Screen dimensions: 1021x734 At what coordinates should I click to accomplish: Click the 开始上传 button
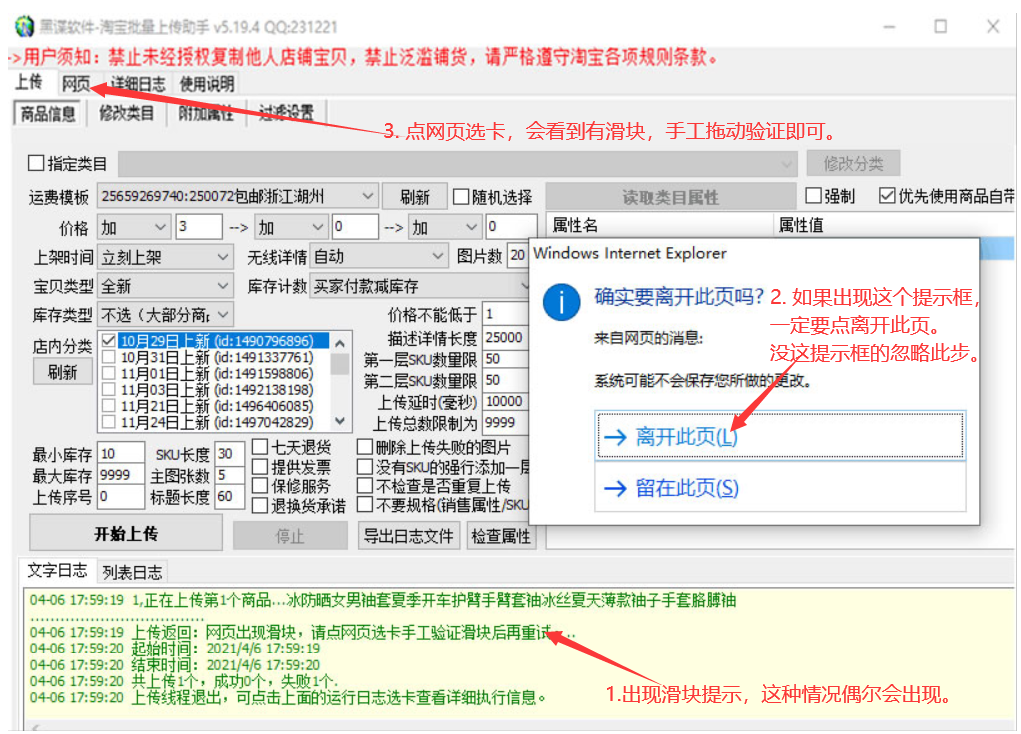126,533
